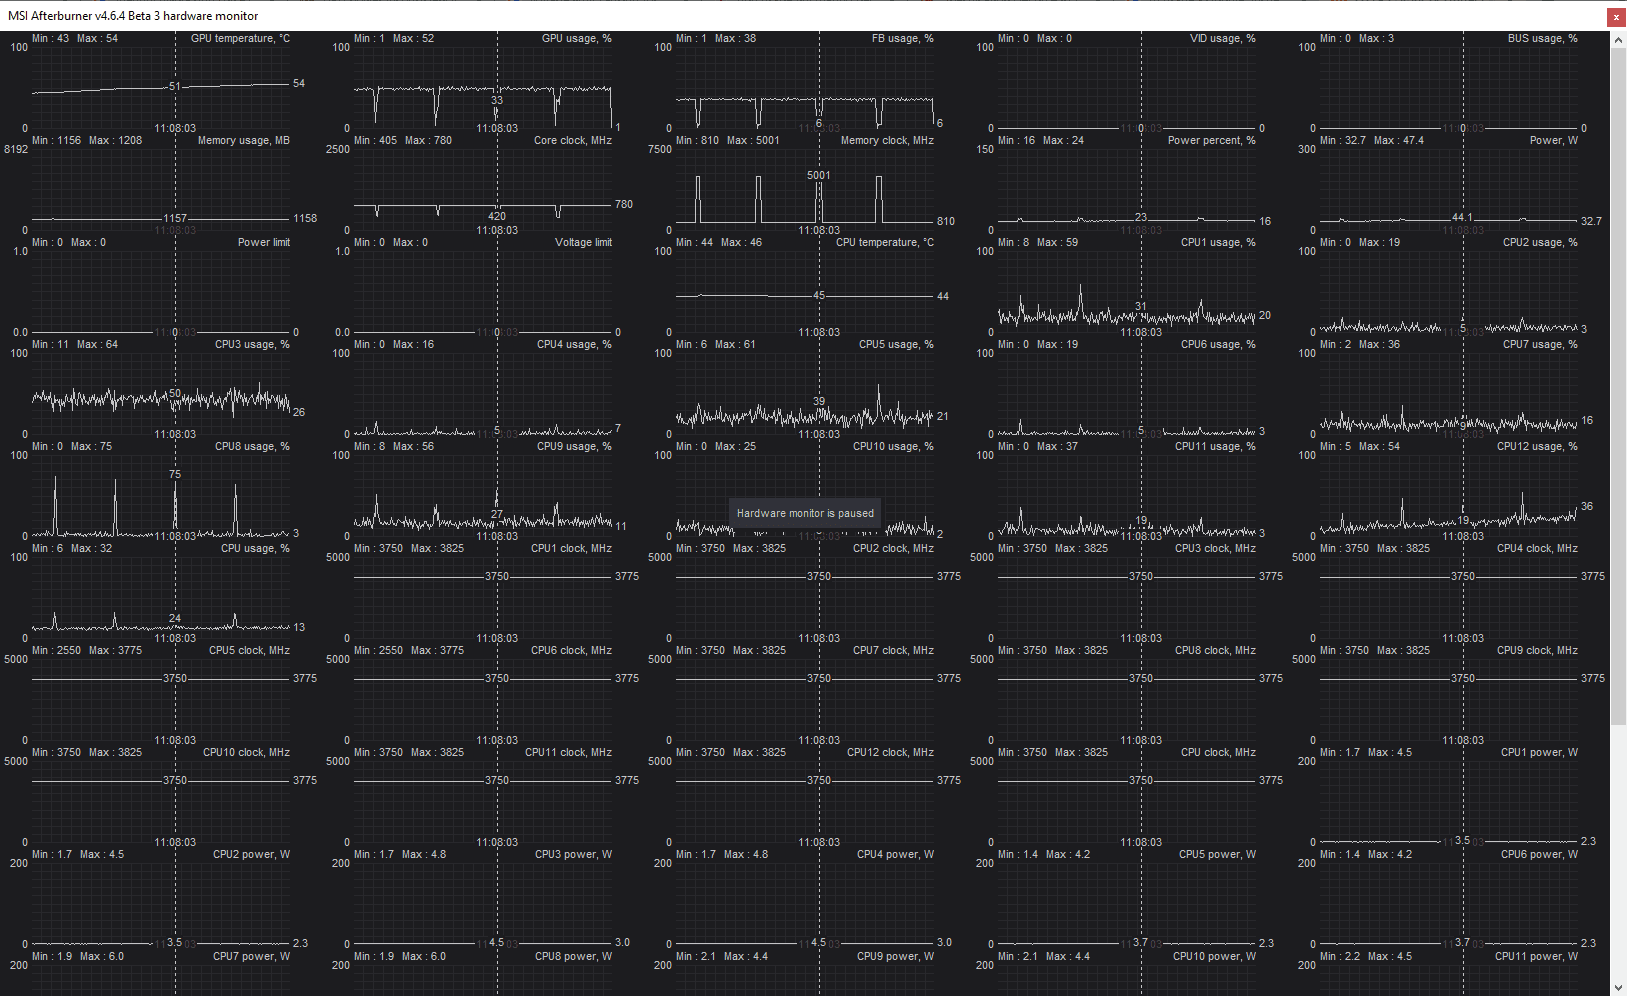Click the 'CPU1 clock, MHz' label
This screenshot has height=996, width=1627.
[571, 548]
